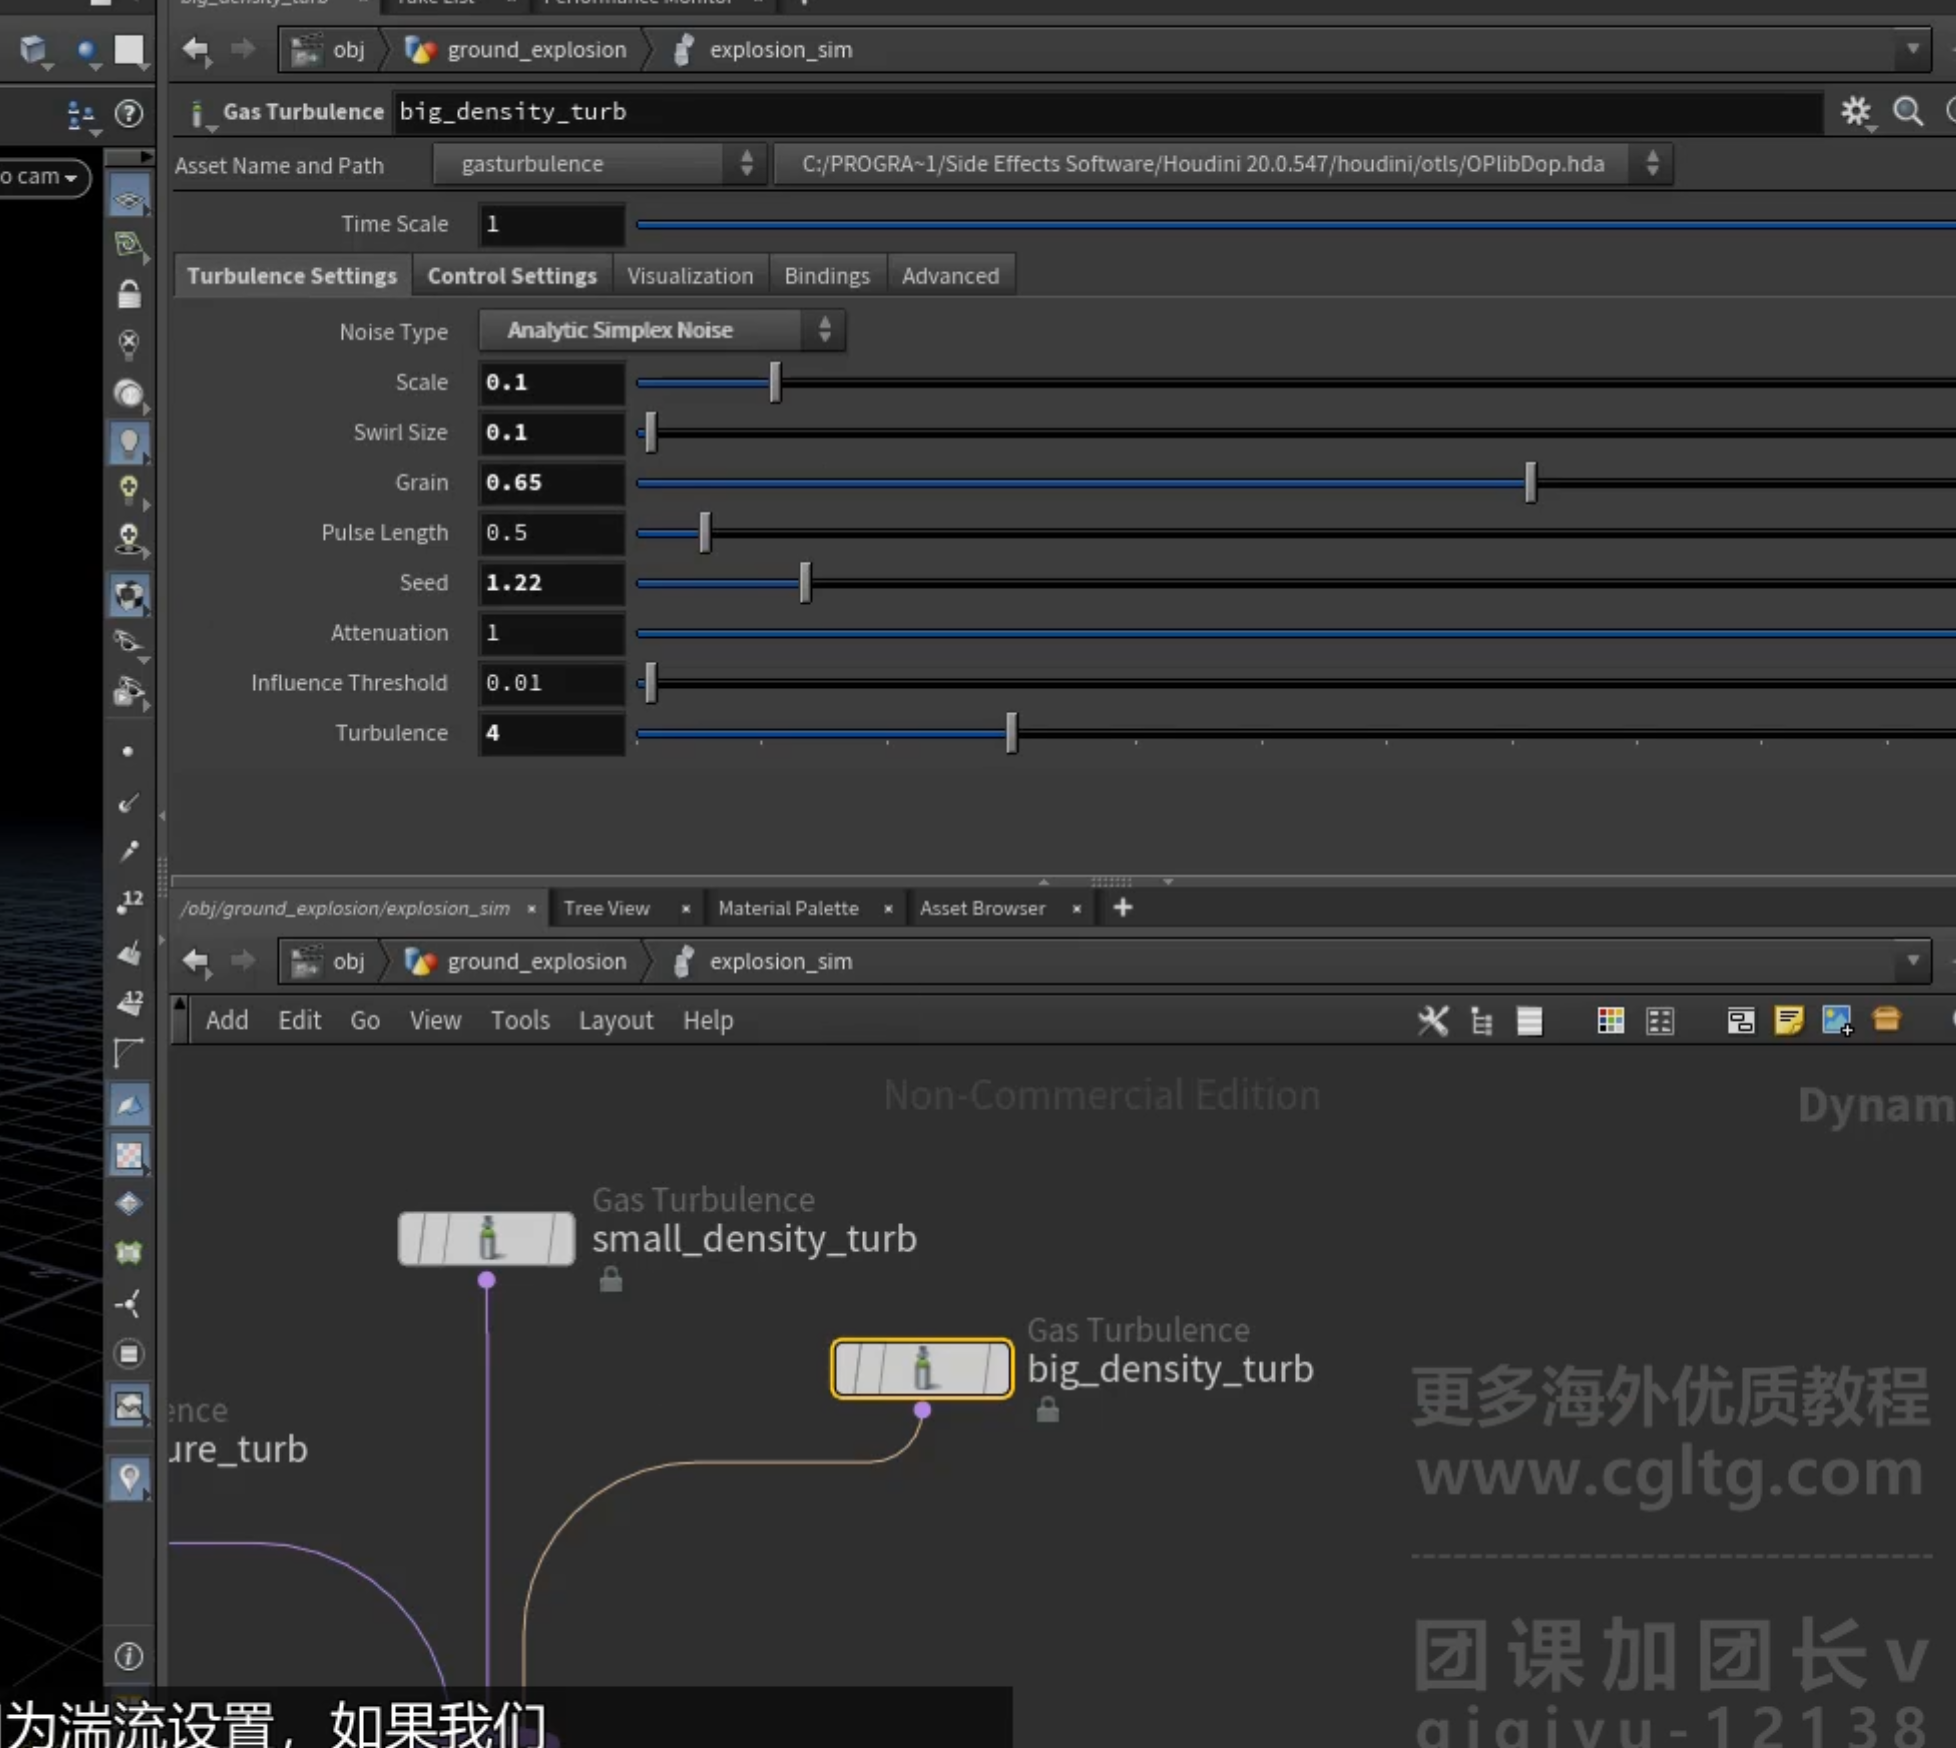
Task: Switch to the Control Settings tab
Action: tap(512, 276)
